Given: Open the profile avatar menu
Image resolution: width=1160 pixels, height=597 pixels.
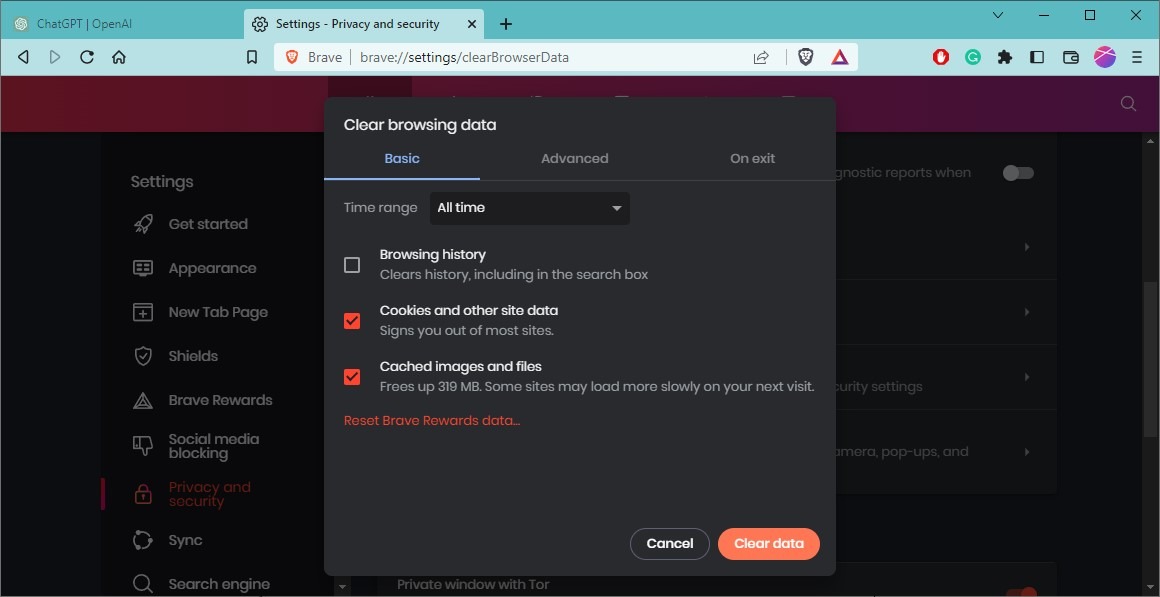Looking at the screenshot, I should (x=1104, y=57).
